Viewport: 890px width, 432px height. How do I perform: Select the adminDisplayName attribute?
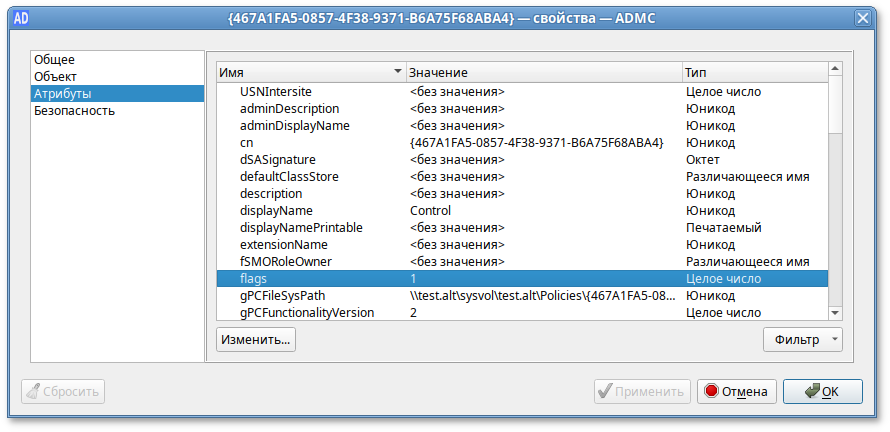tap(522, 125)
